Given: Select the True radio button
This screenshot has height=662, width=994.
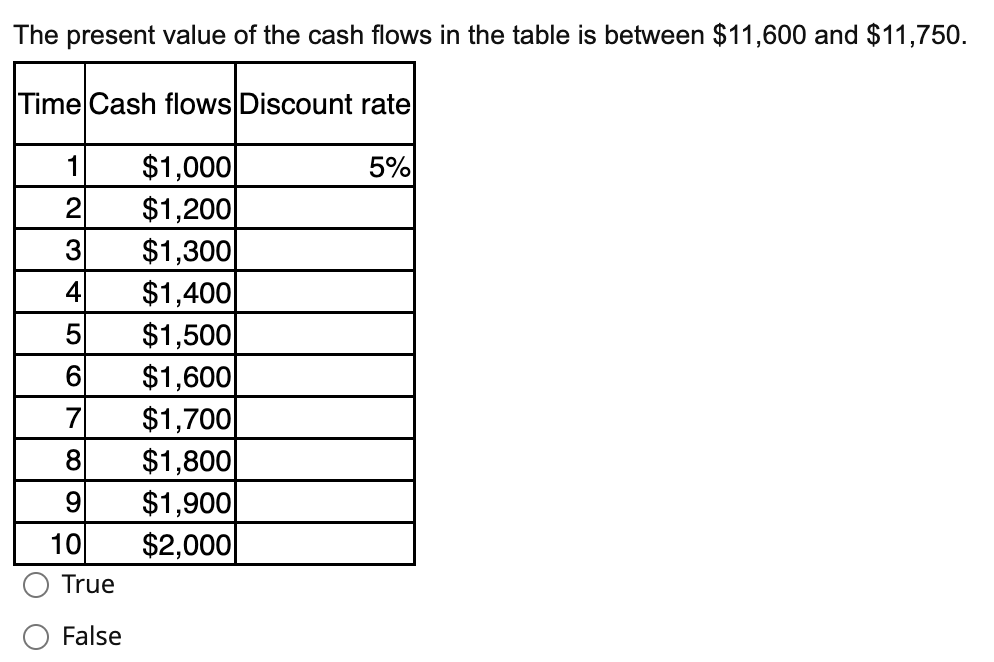Looking at the screenshot, I should [34, 584].
